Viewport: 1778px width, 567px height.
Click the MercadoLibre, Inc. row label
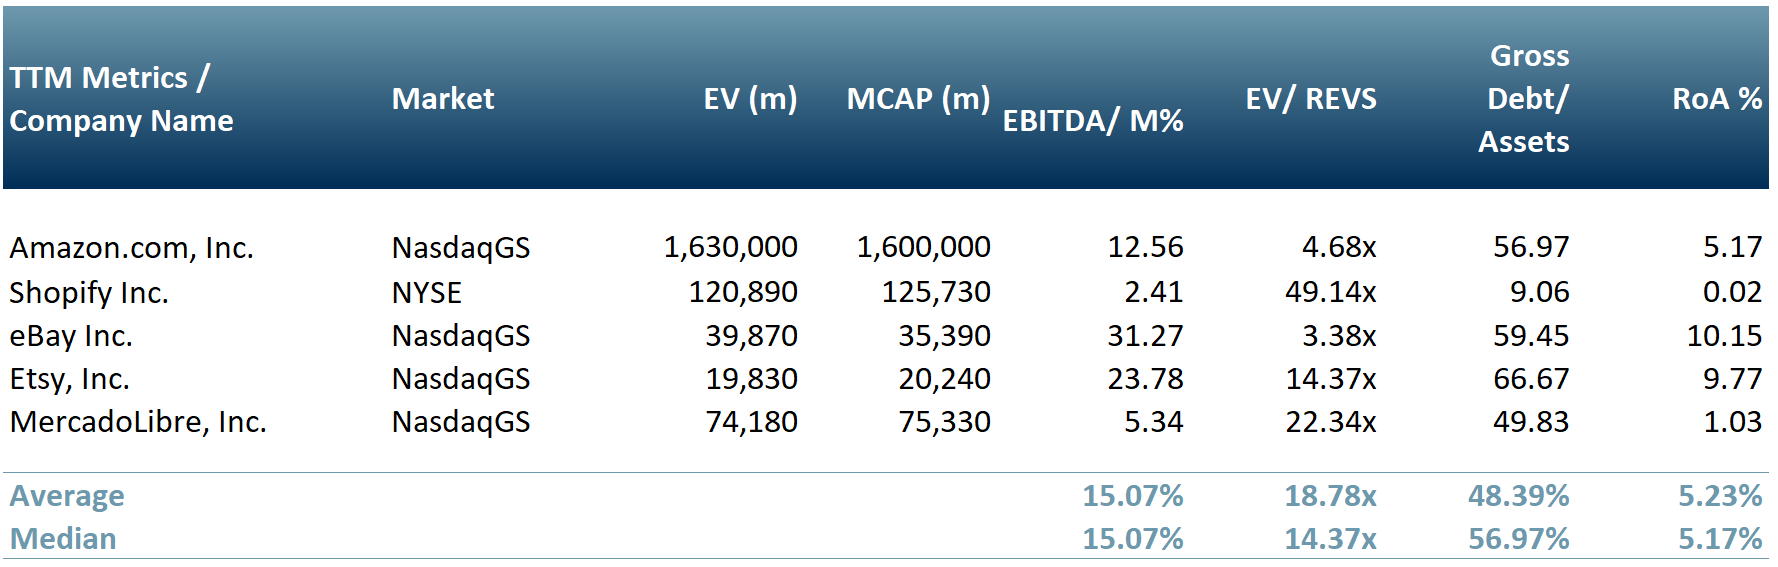pyautogui.click(x=138, y=422)
